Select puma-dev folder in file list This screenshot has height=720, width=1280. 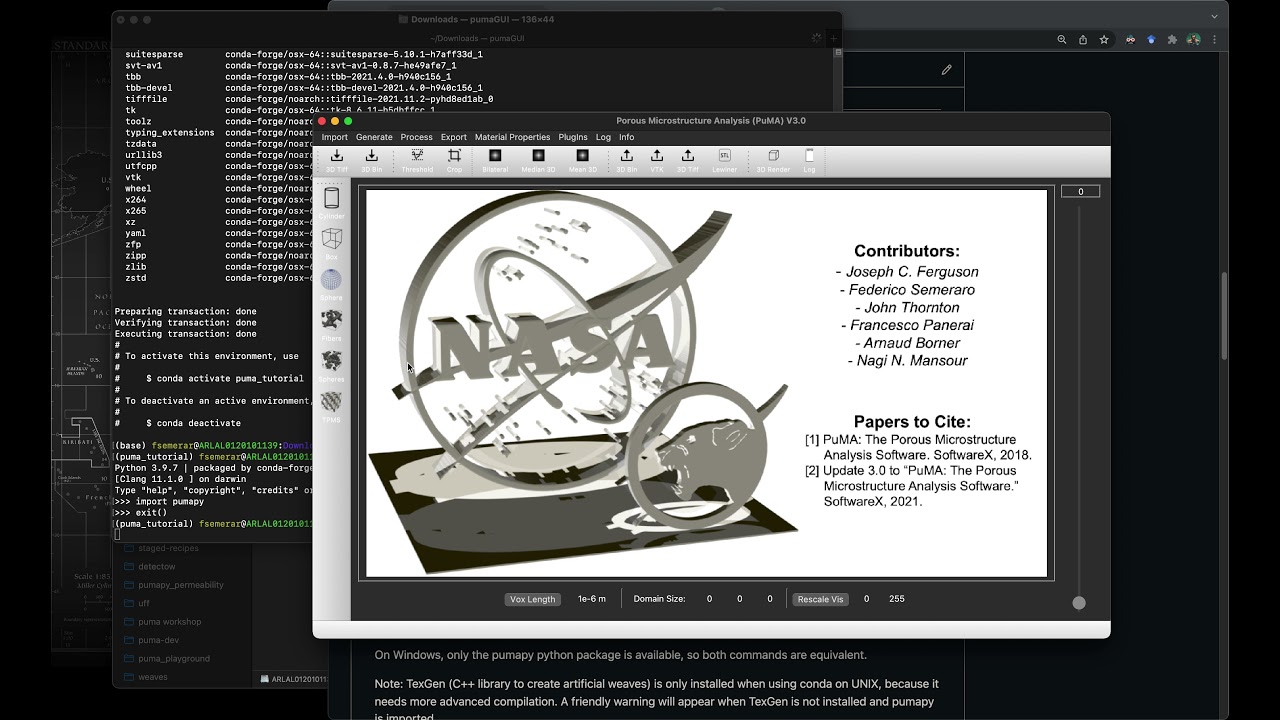158,640
